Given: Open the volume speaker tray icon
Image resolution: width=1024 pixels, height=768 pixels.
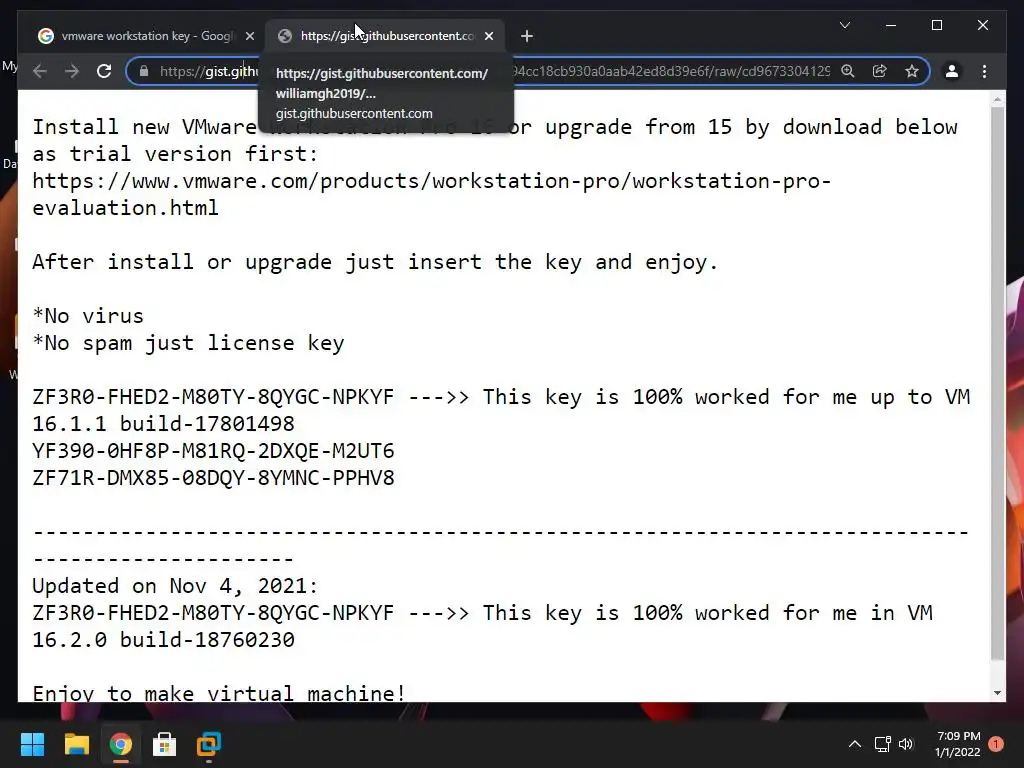Looking at the screenshot, I should tap(906, 744).
